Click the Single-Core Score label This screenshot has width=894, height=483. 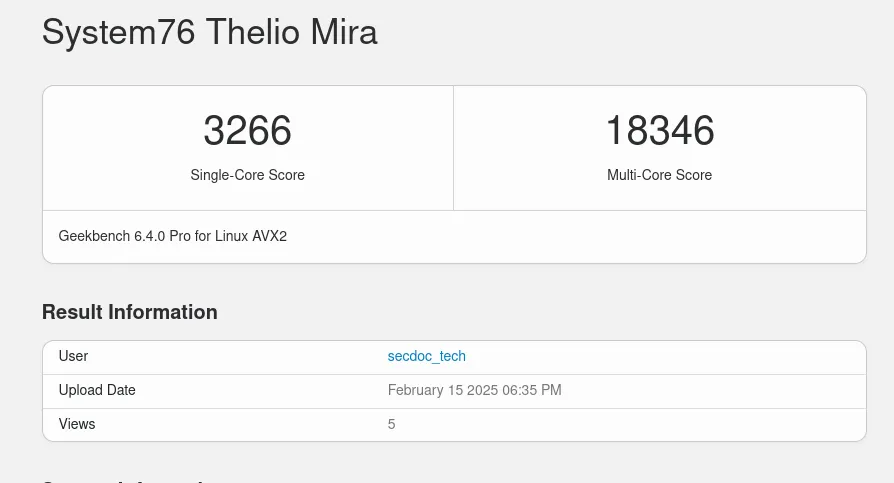tap(247, 175)
